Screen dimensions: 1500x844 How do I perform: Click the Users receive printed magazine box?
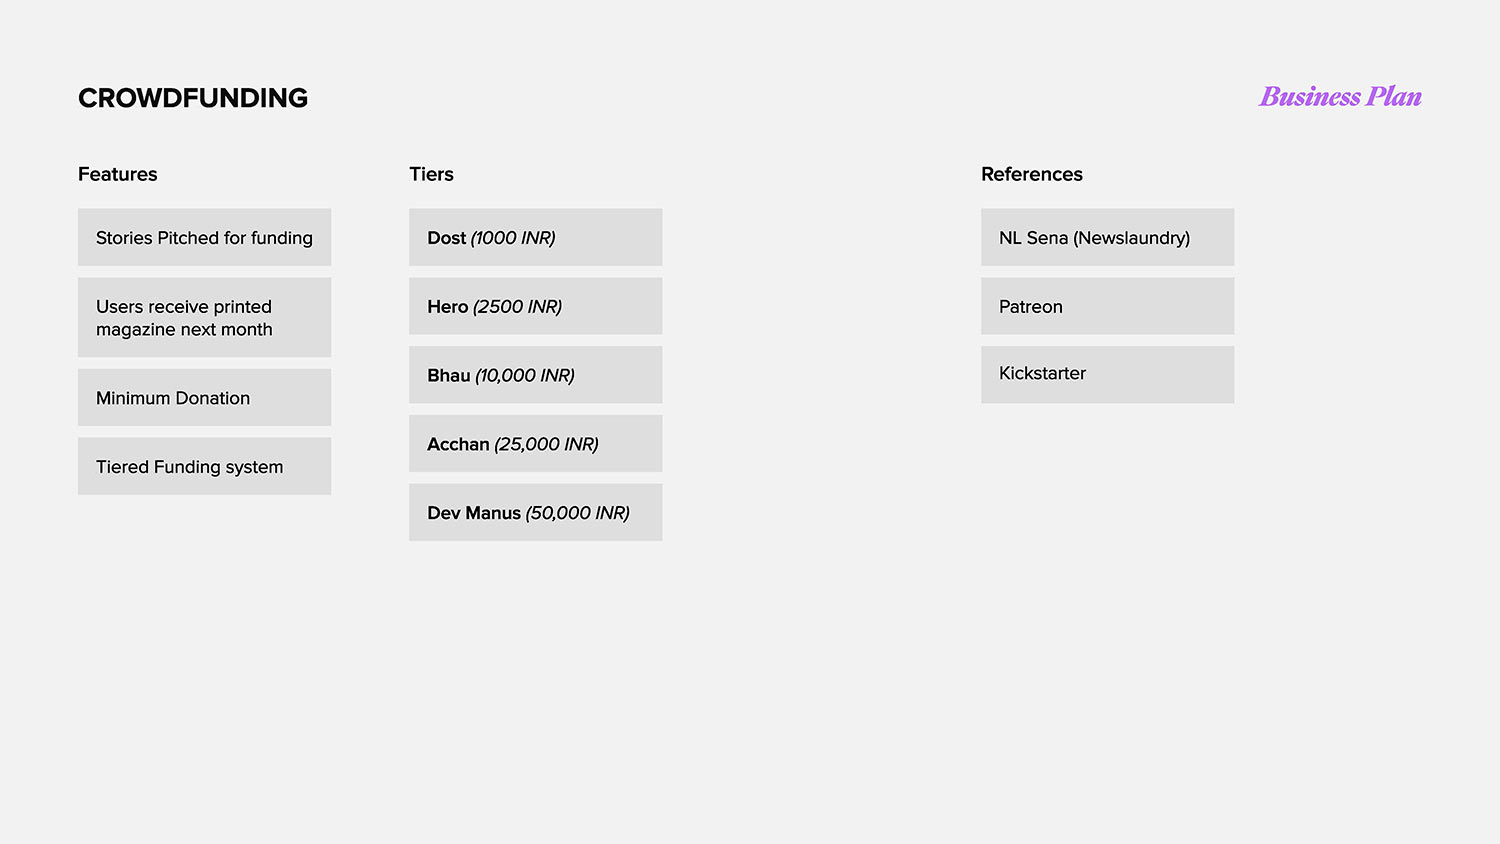point(204,318)
